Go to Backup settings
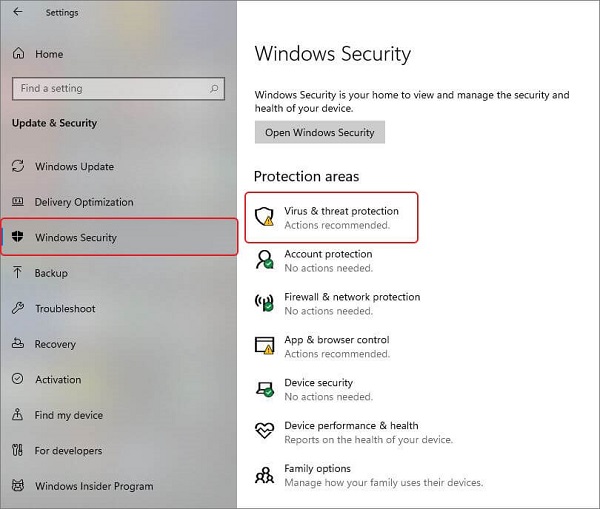This screenshot has width=600, height=509. [51, 273]
